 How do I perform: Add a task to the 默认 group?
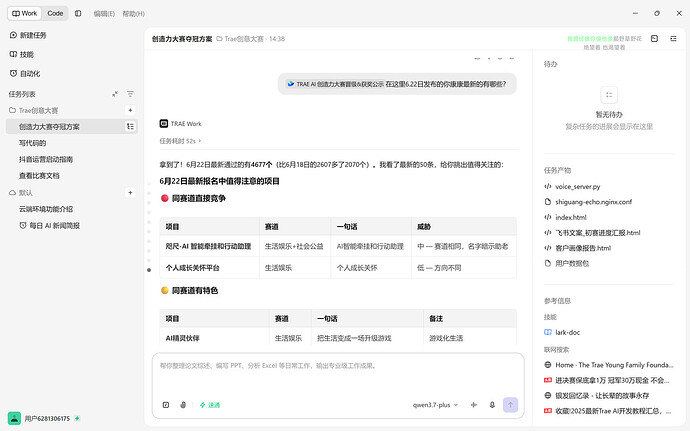click(x=130, y=192)
